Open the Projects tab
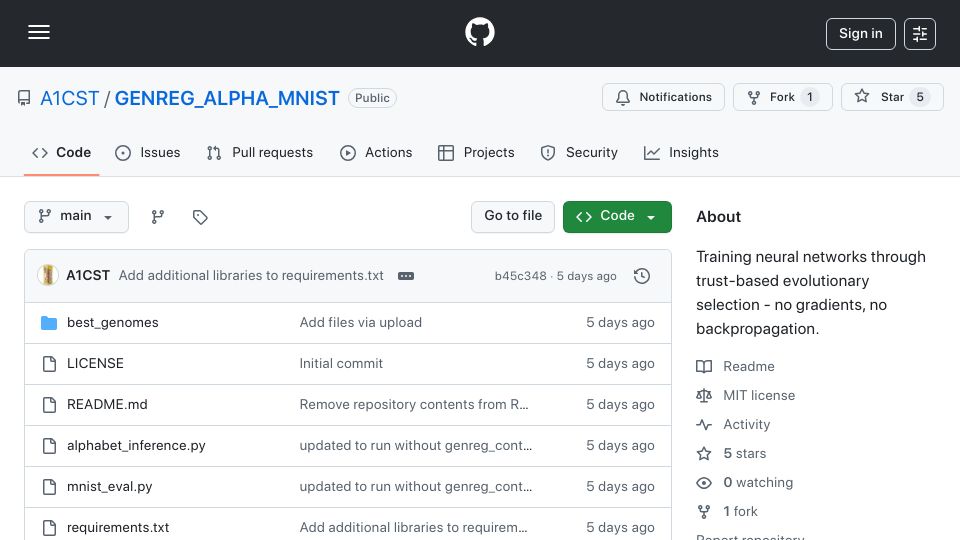Image resolution: width=960 pixels, height=540 pixels. tap(476, 152)
